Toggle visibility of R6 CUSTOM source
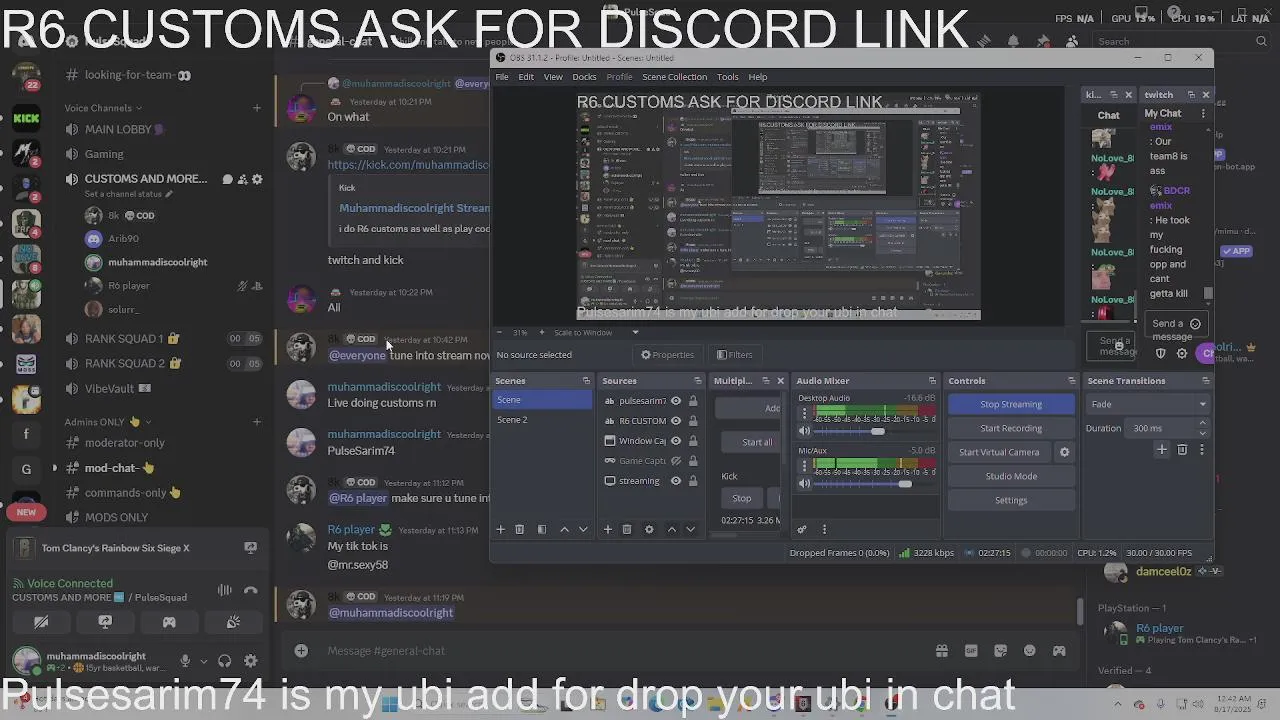 click(676, 421)
